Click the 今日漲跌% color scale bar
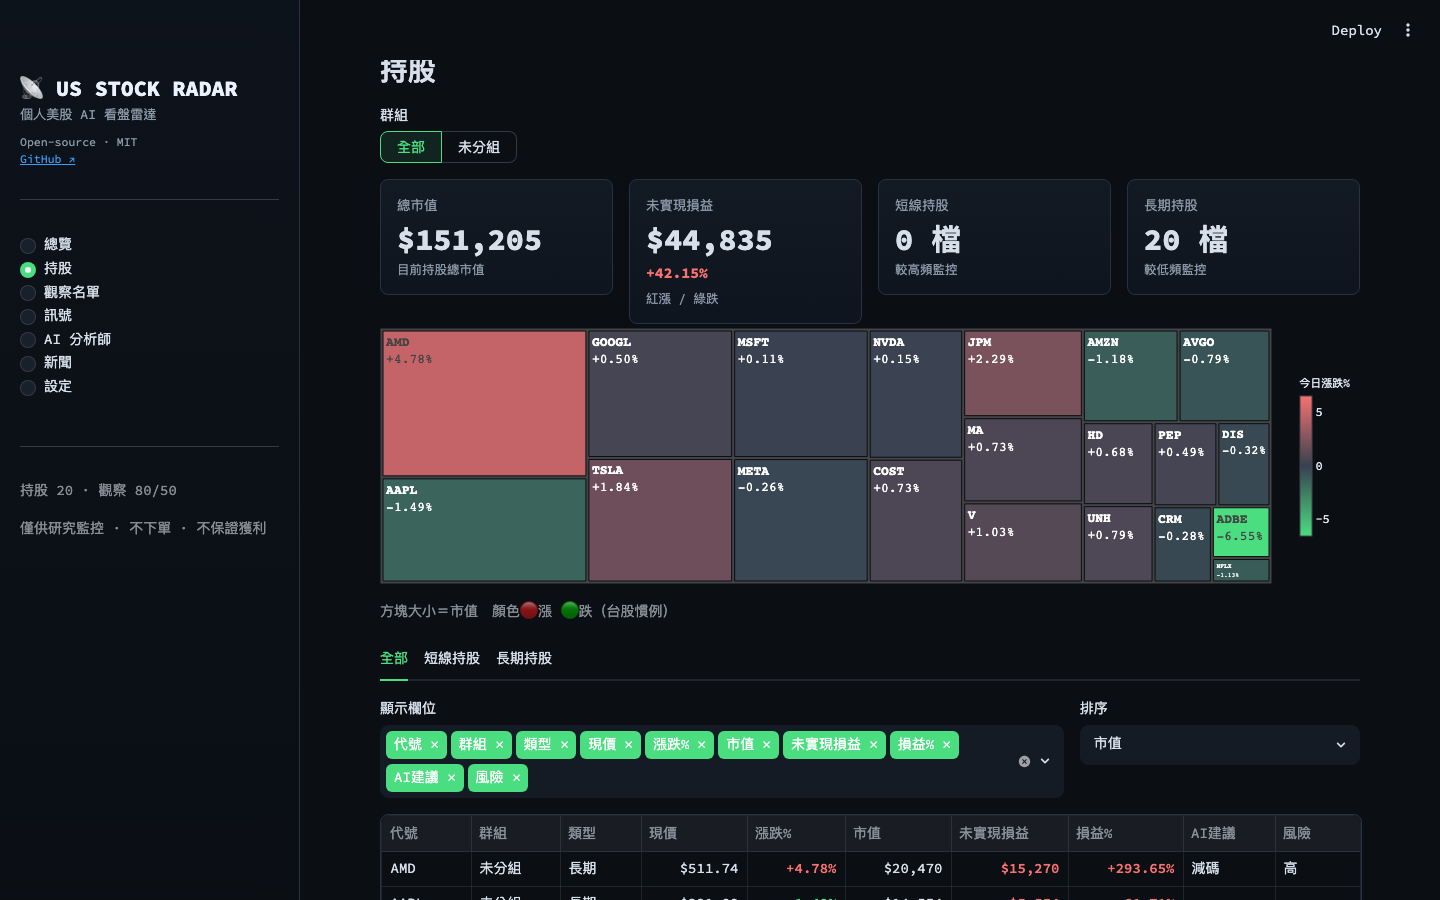This screenshot has height=900, width=1440. [x=1305, y=466]
